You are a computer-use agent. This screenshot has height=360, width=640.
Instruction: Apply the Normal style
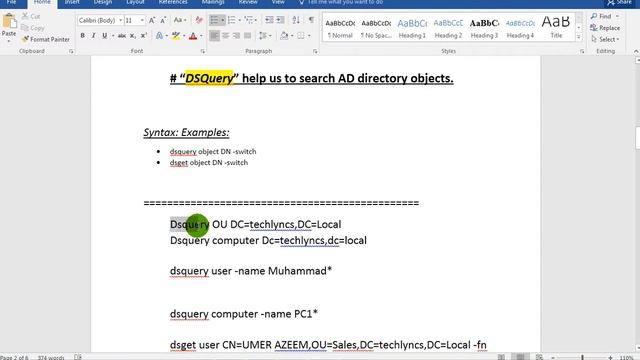340,27
